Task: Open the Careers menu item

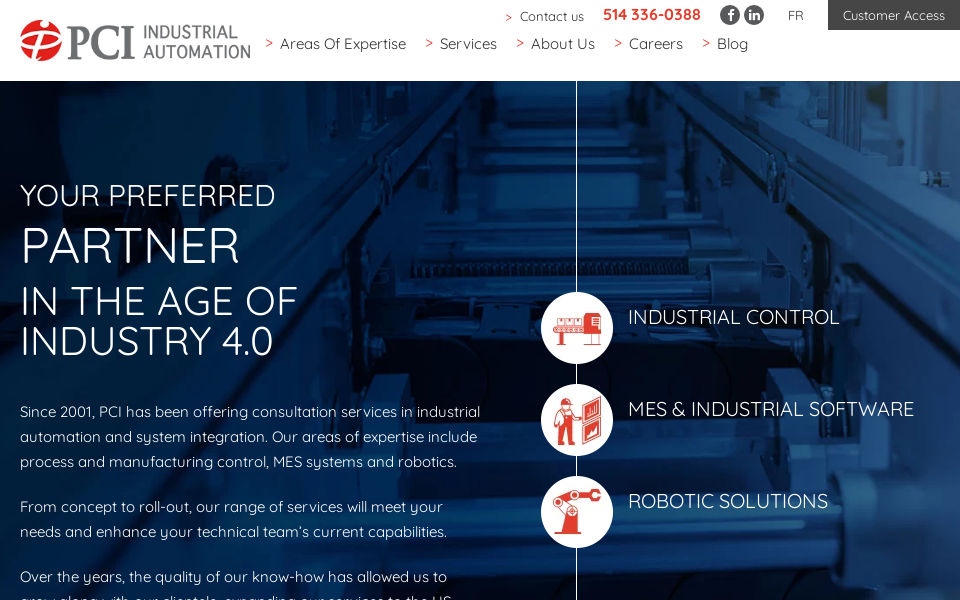Action: 655,44
